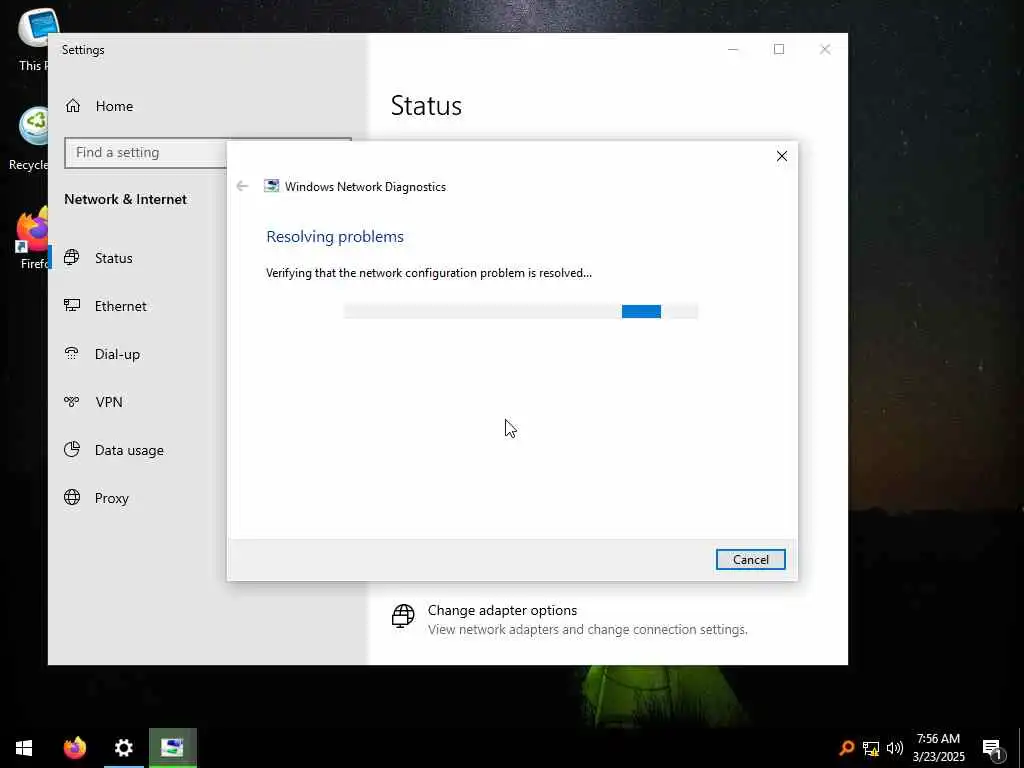Click the Recycle Bin desktop icon
The width and height of the screenshot is (1024, 768).
point(31,137)
